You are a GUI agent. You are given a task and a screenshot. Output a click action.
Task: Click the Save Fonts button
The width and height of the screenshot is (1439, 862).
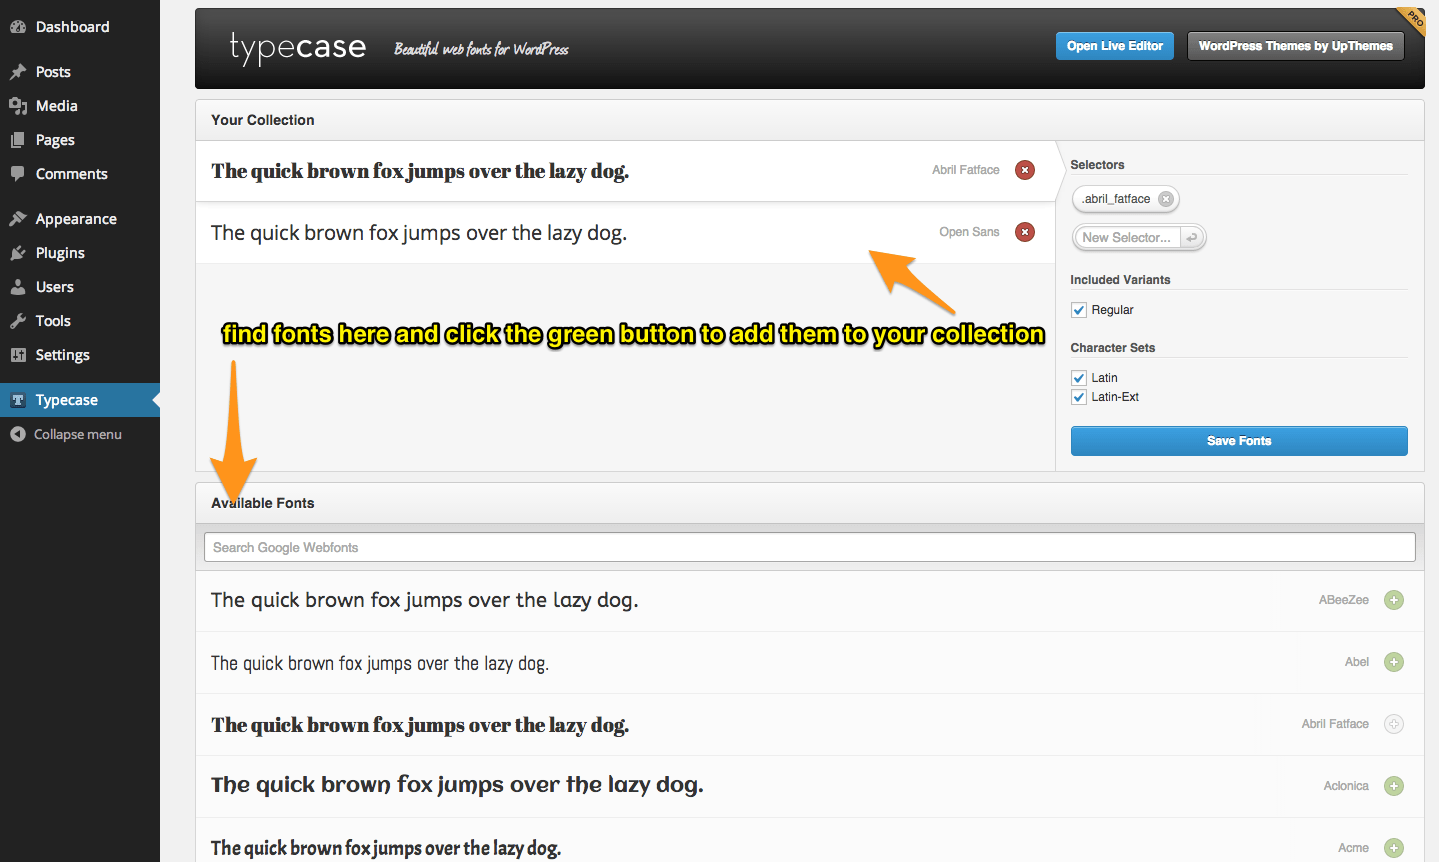pyautogui.click(x=1238, y=440)
